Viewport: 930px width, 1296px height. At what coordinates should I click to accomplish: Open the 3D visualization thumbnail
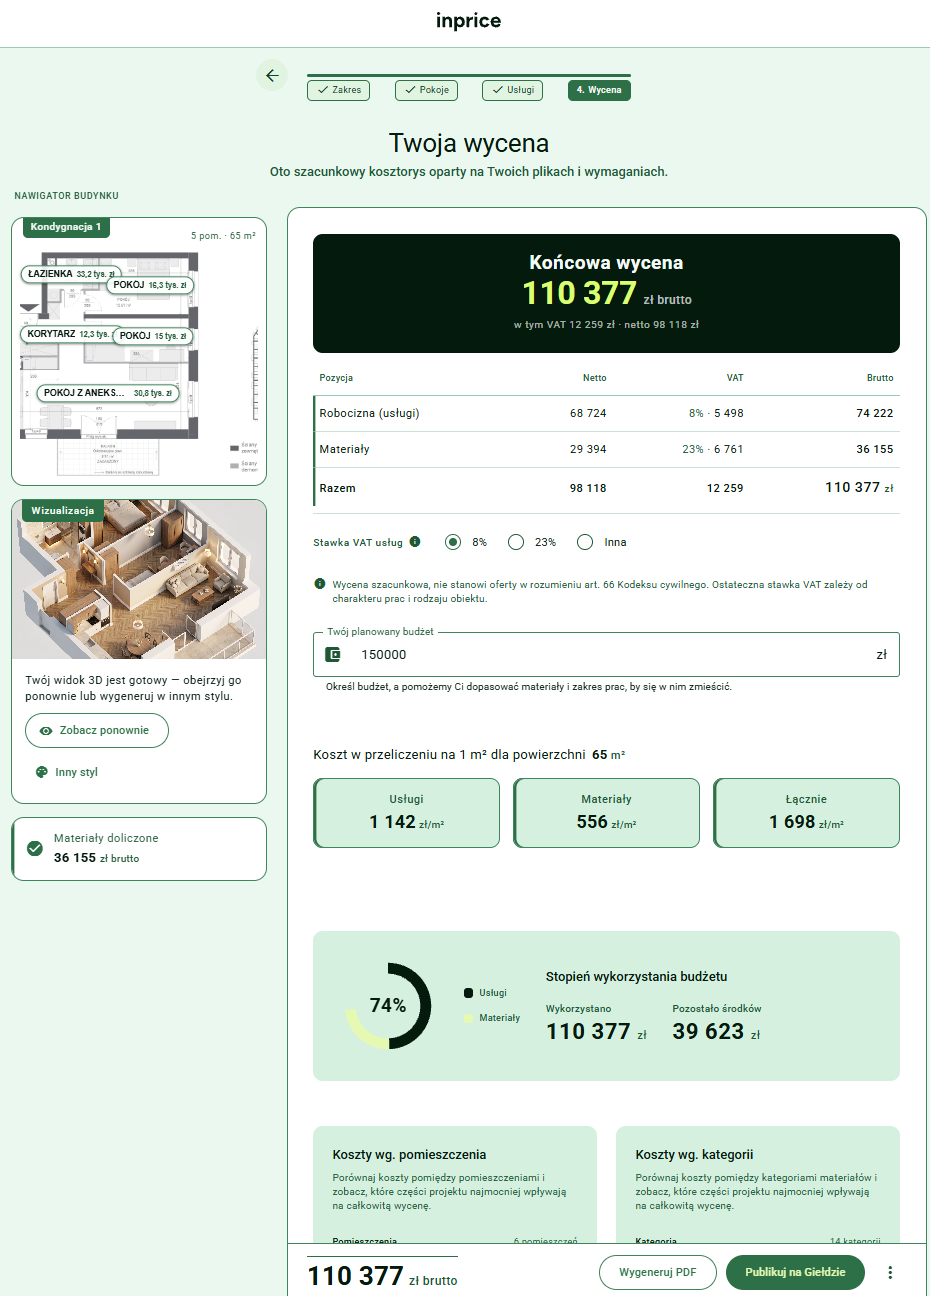pos(139,580)
